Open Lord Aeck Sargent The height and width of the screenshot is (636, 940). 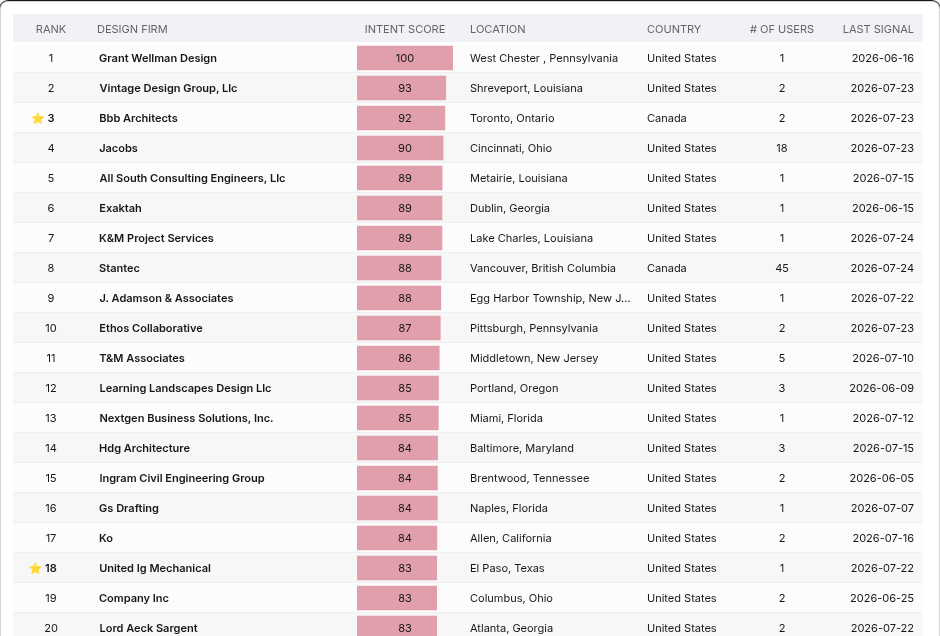coord(148,628)
